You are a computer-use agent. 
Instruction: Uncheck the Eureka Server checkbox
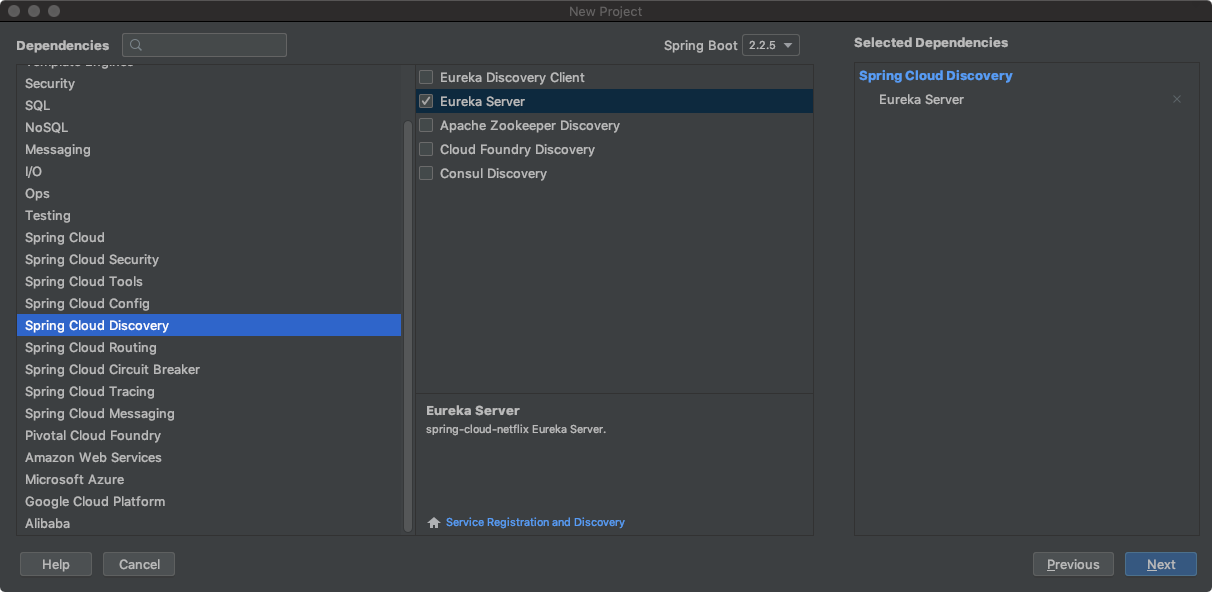426,101
